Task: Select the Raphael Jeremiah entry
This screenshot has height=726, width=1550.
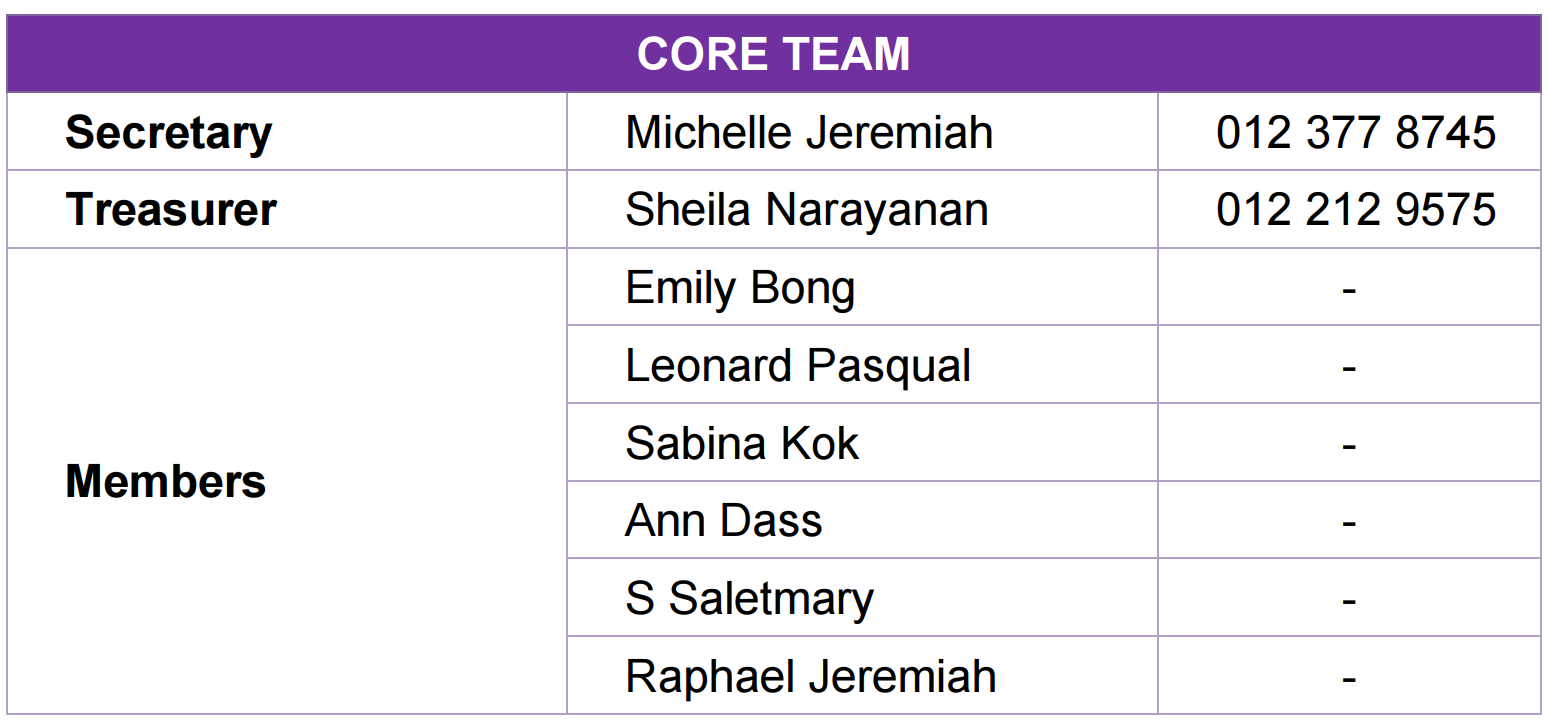Action: (x=810, y=677)
